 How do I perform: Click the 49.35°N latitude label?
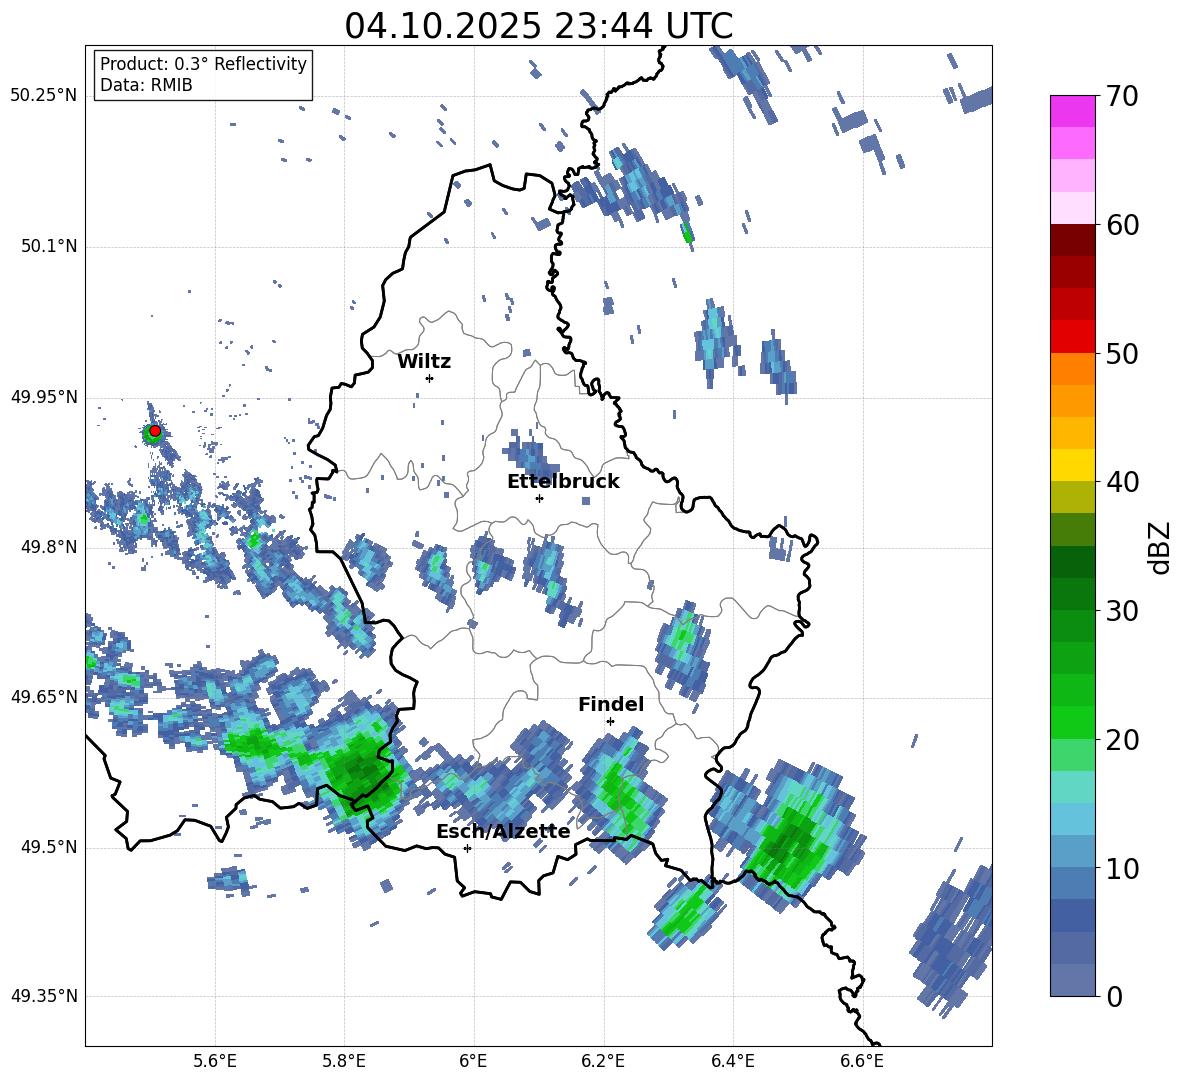(x=44, y=996)
